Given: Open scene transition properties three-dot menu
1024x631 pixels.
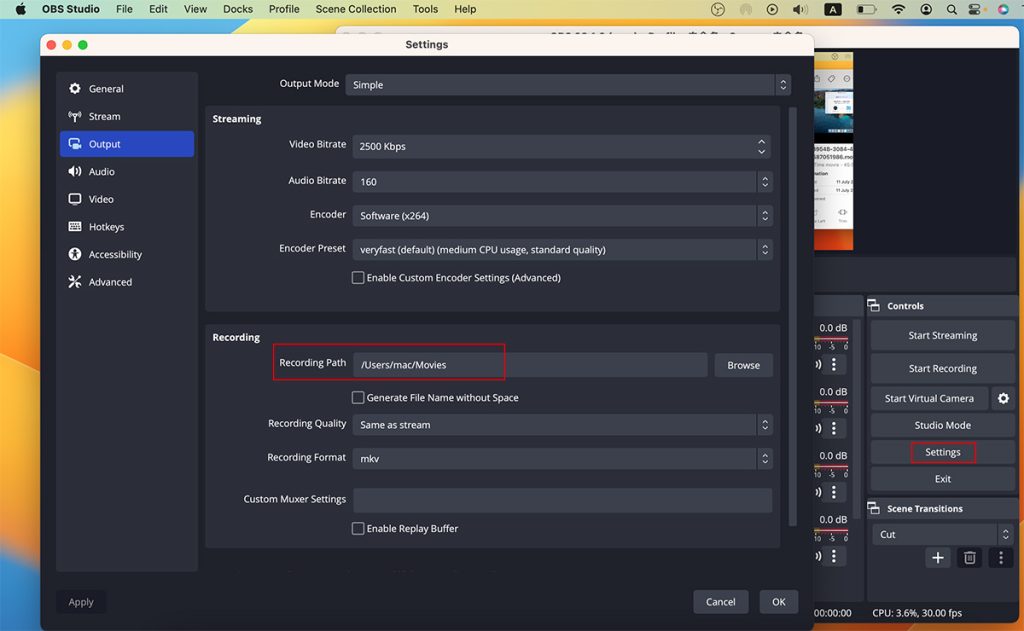Looking at the screenshot, I should point(1000,557).
